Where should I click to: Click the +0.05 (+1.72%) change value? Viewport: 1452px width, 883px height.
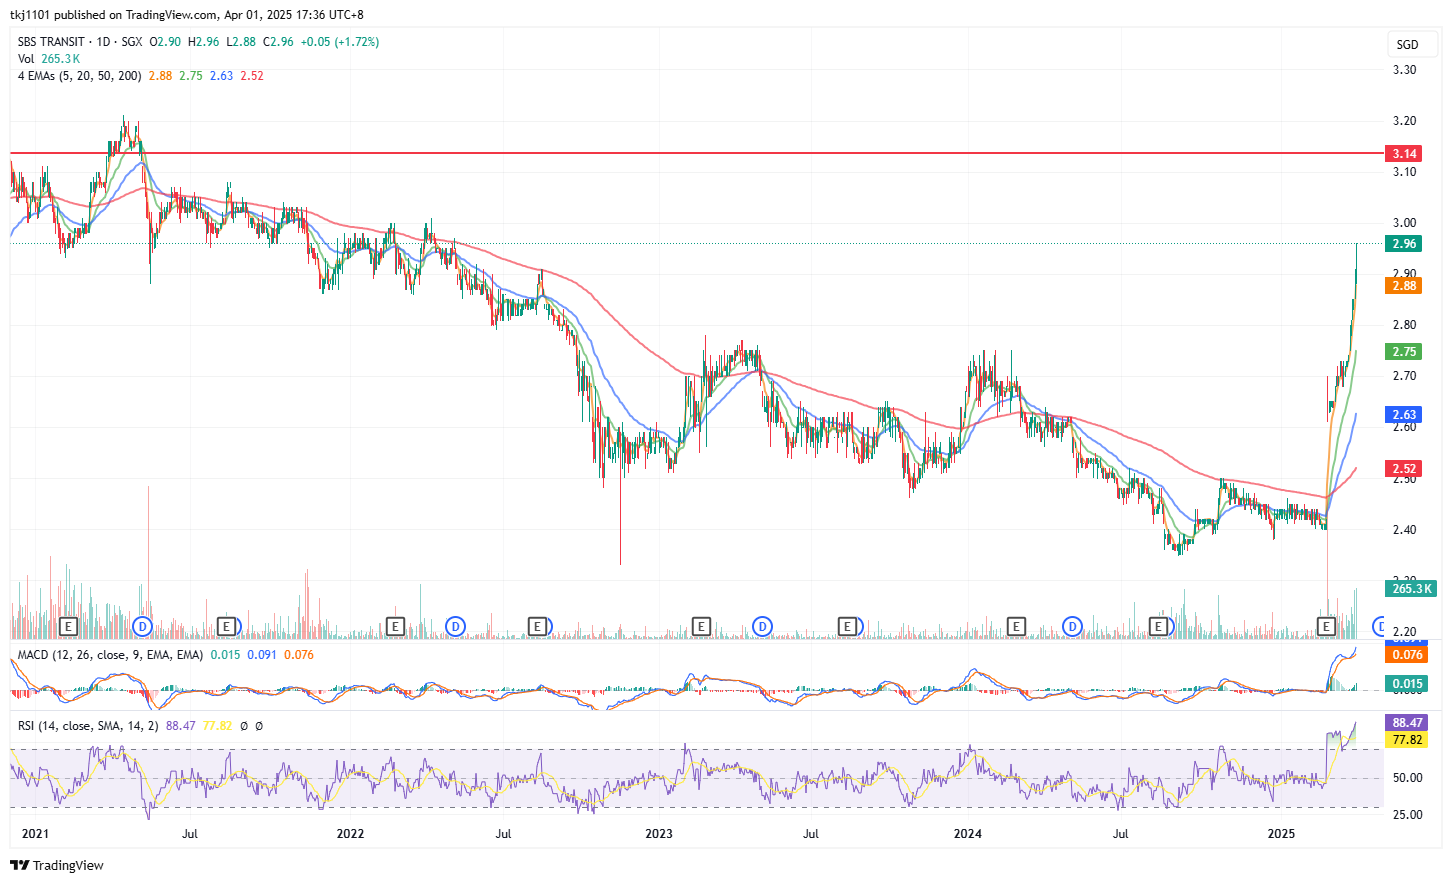(340, 42)
